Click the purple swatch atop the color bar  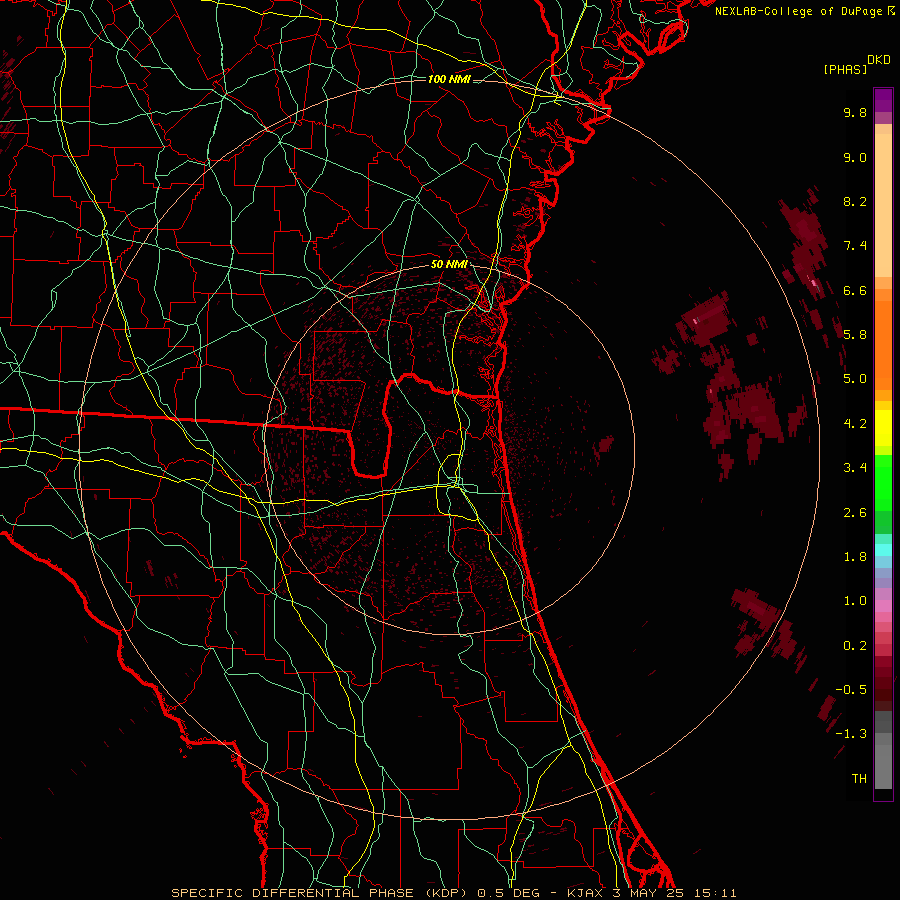coord(883,100)
